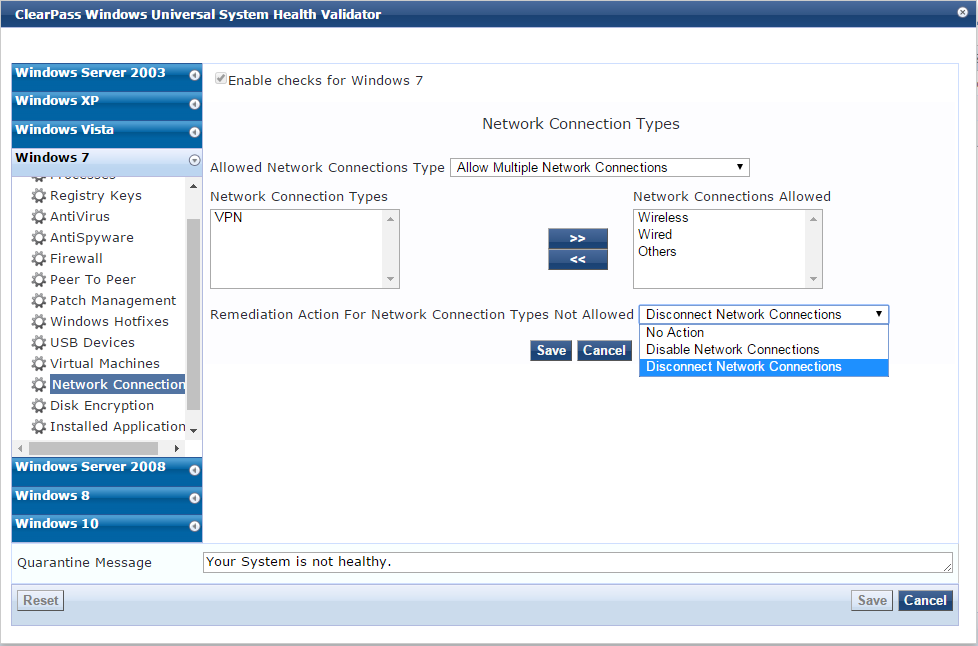Collapse the Windows 7 section
978x646 pixels.
[x=195, y=160]
